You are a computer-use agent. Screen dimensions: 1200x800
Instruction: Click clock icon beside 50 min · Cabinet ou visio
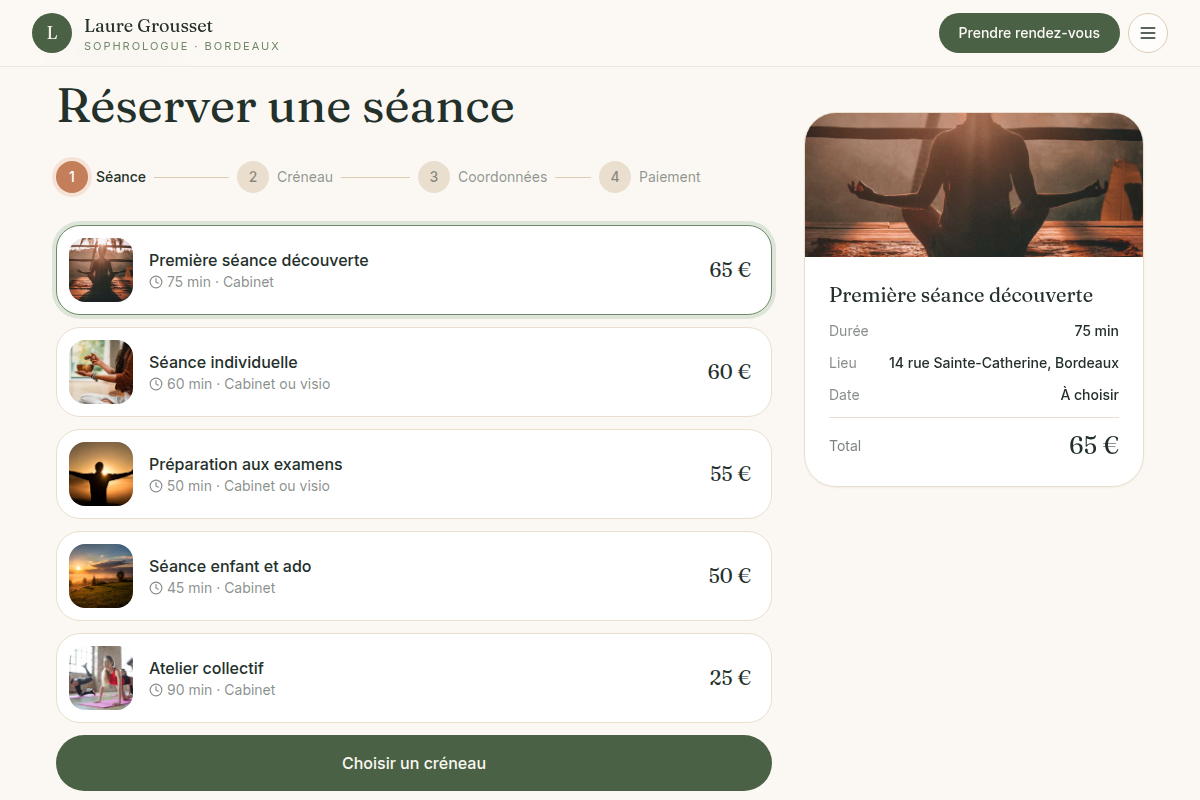tap(156, 486)
